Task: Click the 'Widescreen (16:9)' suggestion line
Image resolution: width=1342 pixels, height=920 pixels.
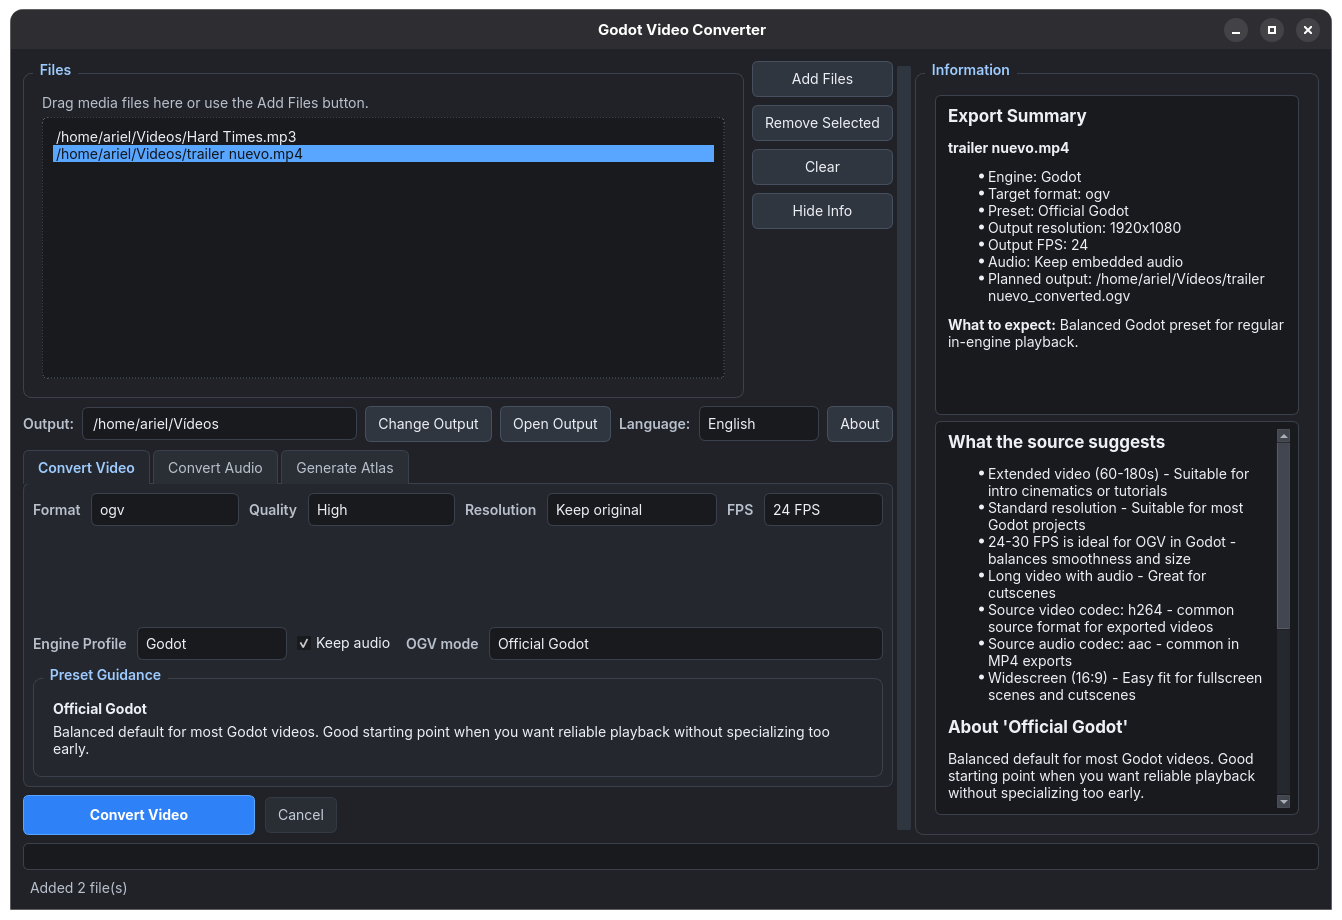Action: 1124,686
